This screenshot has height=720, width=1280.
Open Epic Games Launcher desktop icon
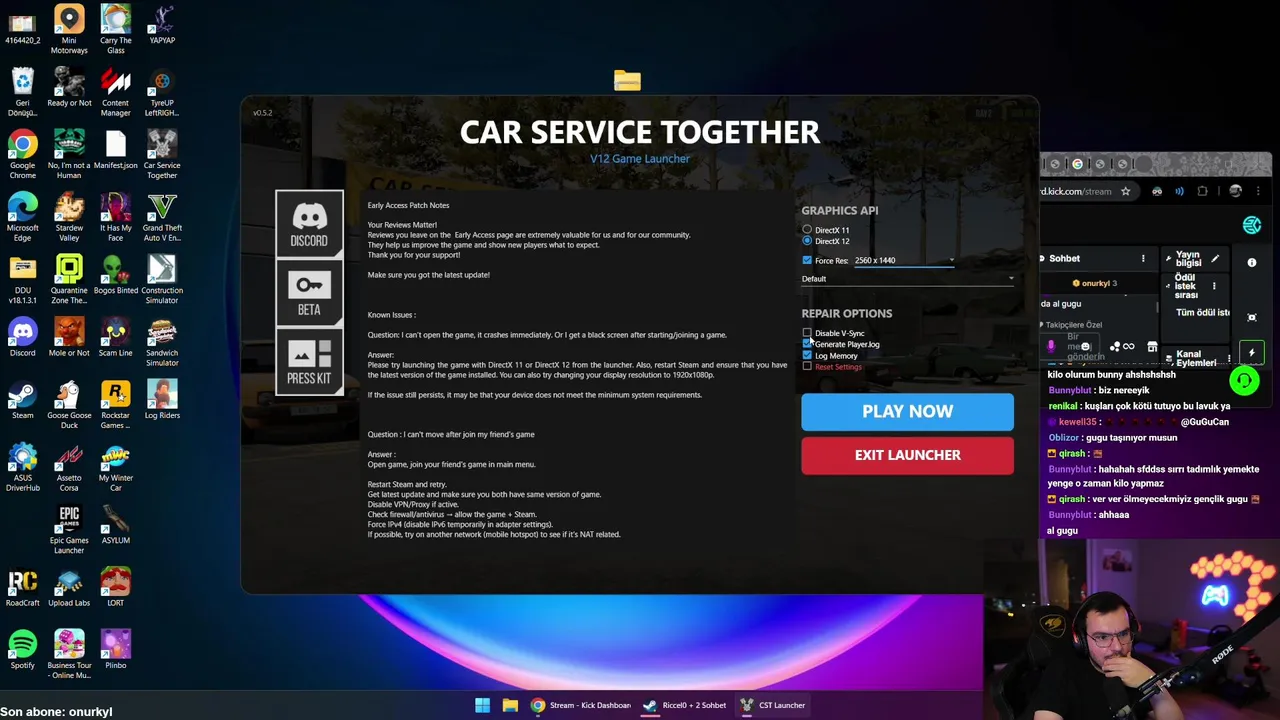(69, 530)
